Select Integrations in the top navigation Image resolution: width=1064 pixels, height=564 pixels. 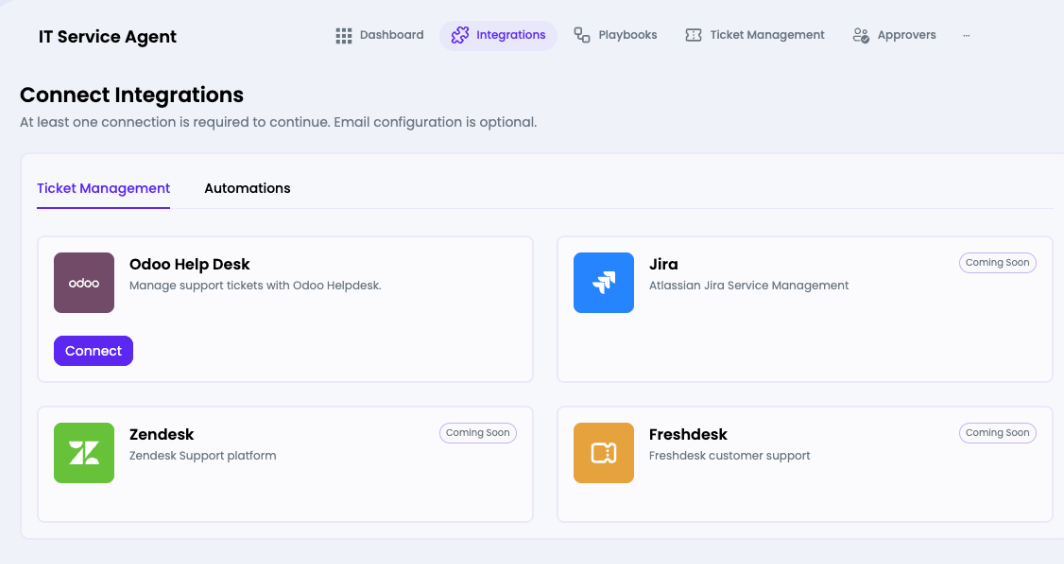(498, 35)
